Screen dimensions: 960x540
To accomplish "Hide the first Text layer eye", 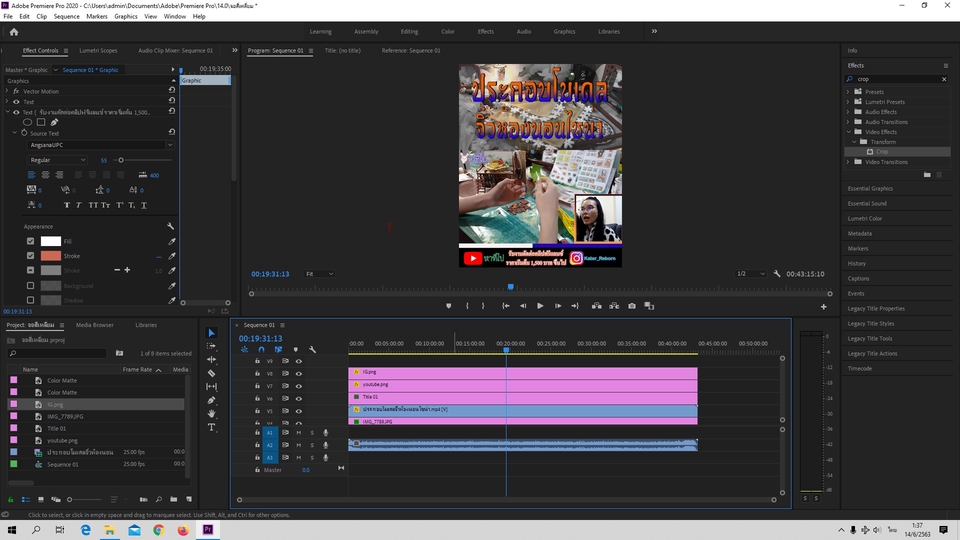I will tap(17, 102).
